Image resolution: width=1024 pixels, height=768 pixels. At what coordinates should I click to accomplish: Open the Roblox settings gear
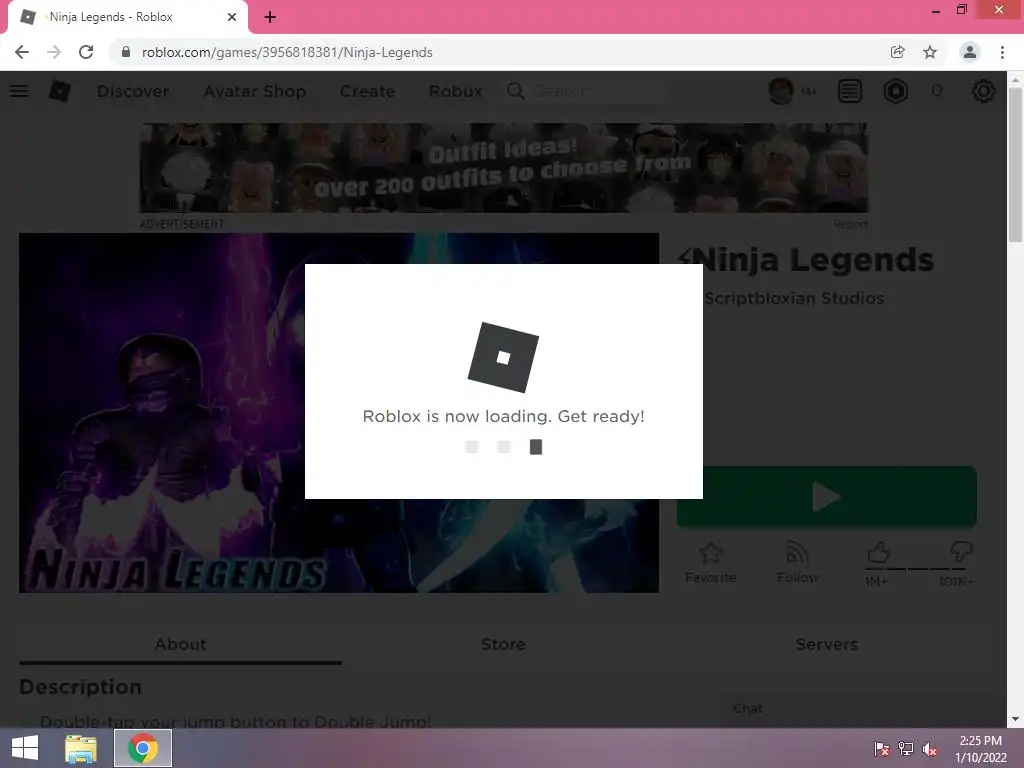click(x=984, y=91)
